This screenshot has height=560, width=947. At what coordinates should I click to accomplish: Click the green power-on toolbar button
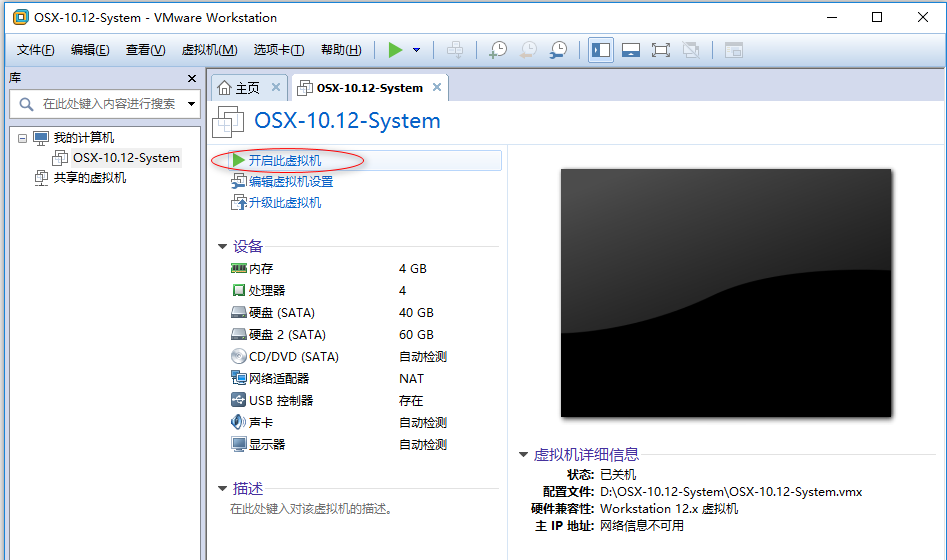(x=396, y=50)
